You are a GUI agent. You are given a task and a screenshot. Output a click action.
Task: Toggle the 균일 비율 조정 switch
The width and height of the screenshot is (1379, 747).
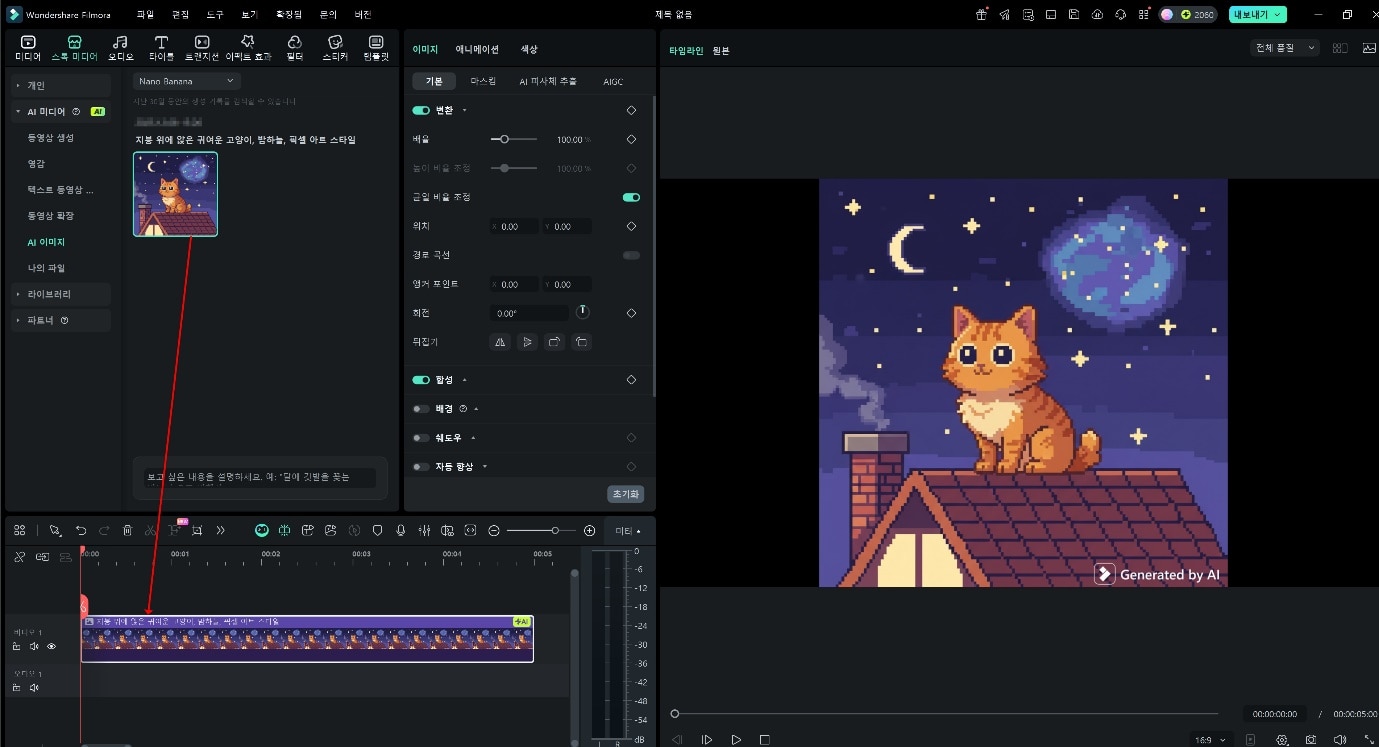[x=631, y=197]
